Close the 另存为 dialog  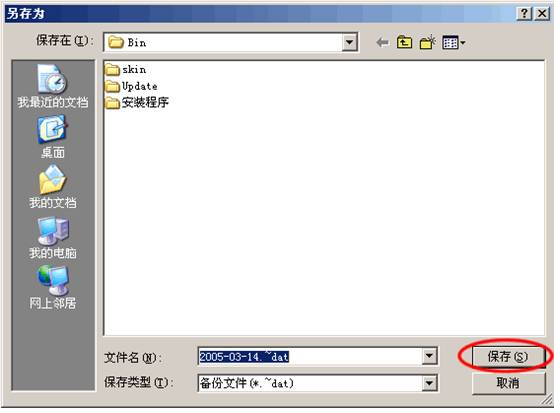[542, 14]
